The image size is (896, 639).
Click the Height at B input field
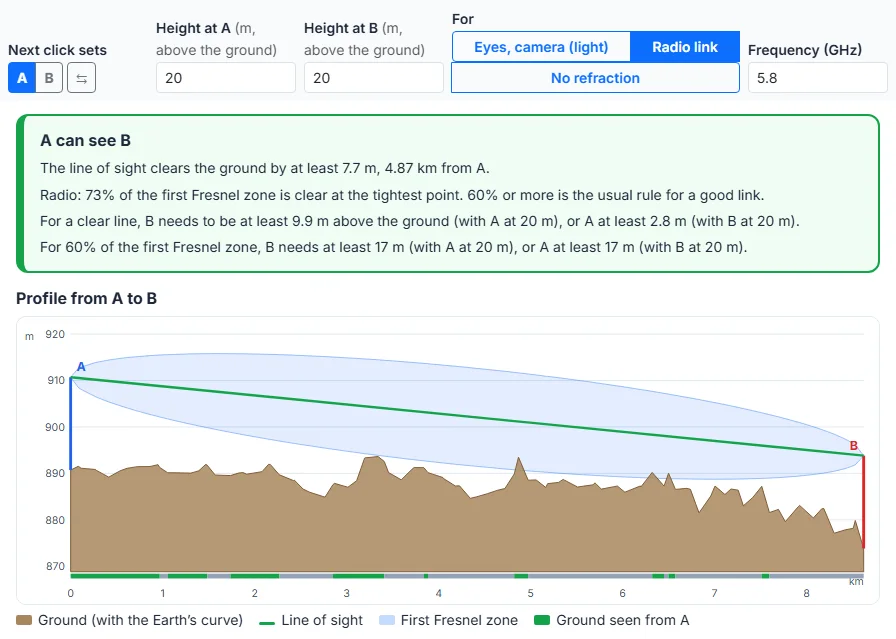(374, 78)
